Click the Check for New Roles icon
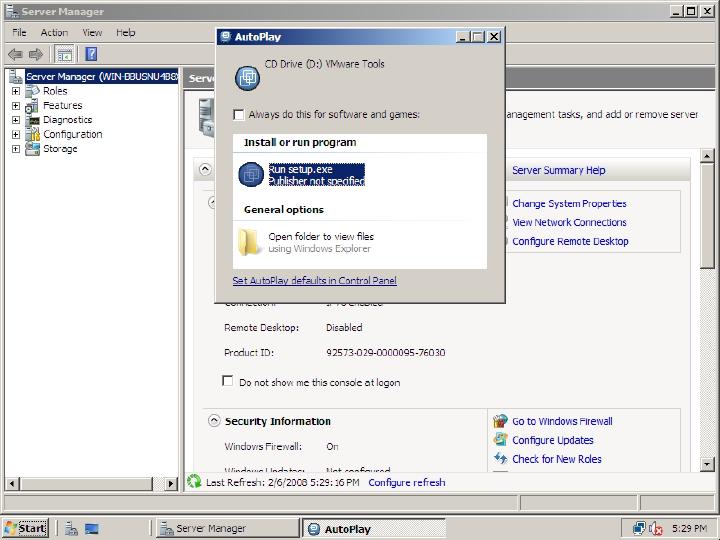The width and height of the screenshot is (720, 540). click(501, 459)
